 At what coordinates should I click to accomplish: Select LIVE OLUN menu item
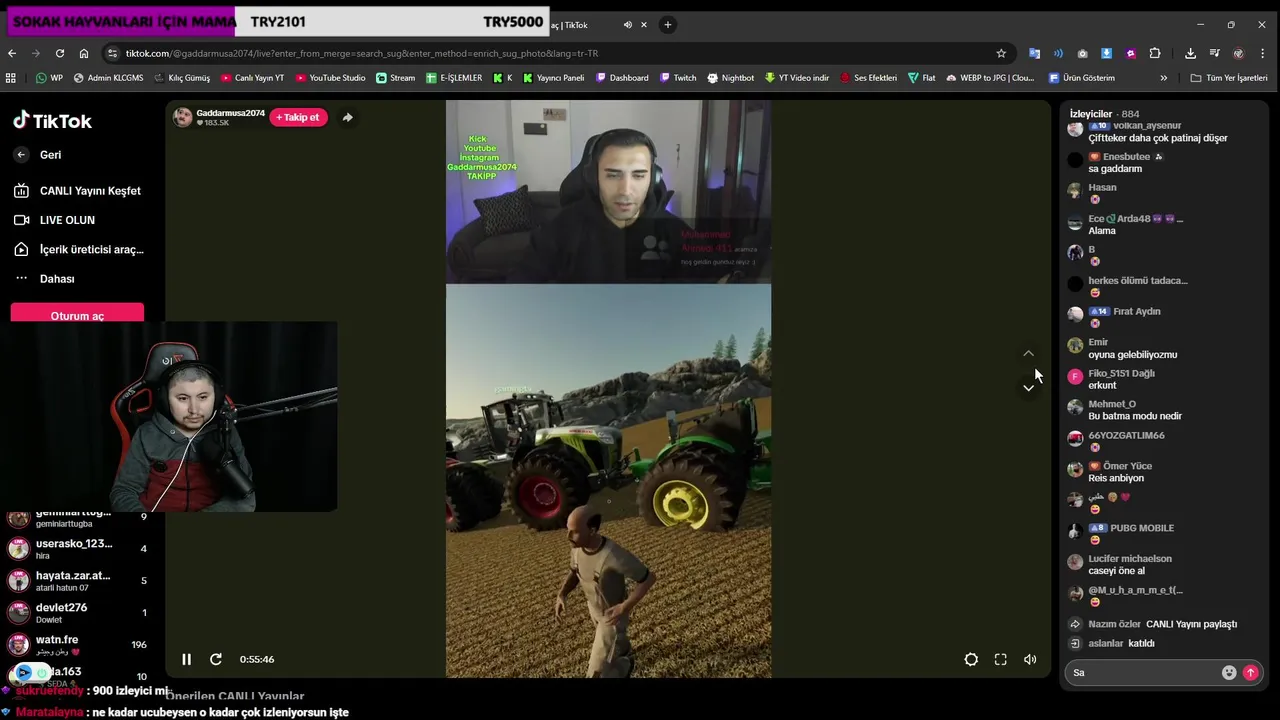[55, 220]
